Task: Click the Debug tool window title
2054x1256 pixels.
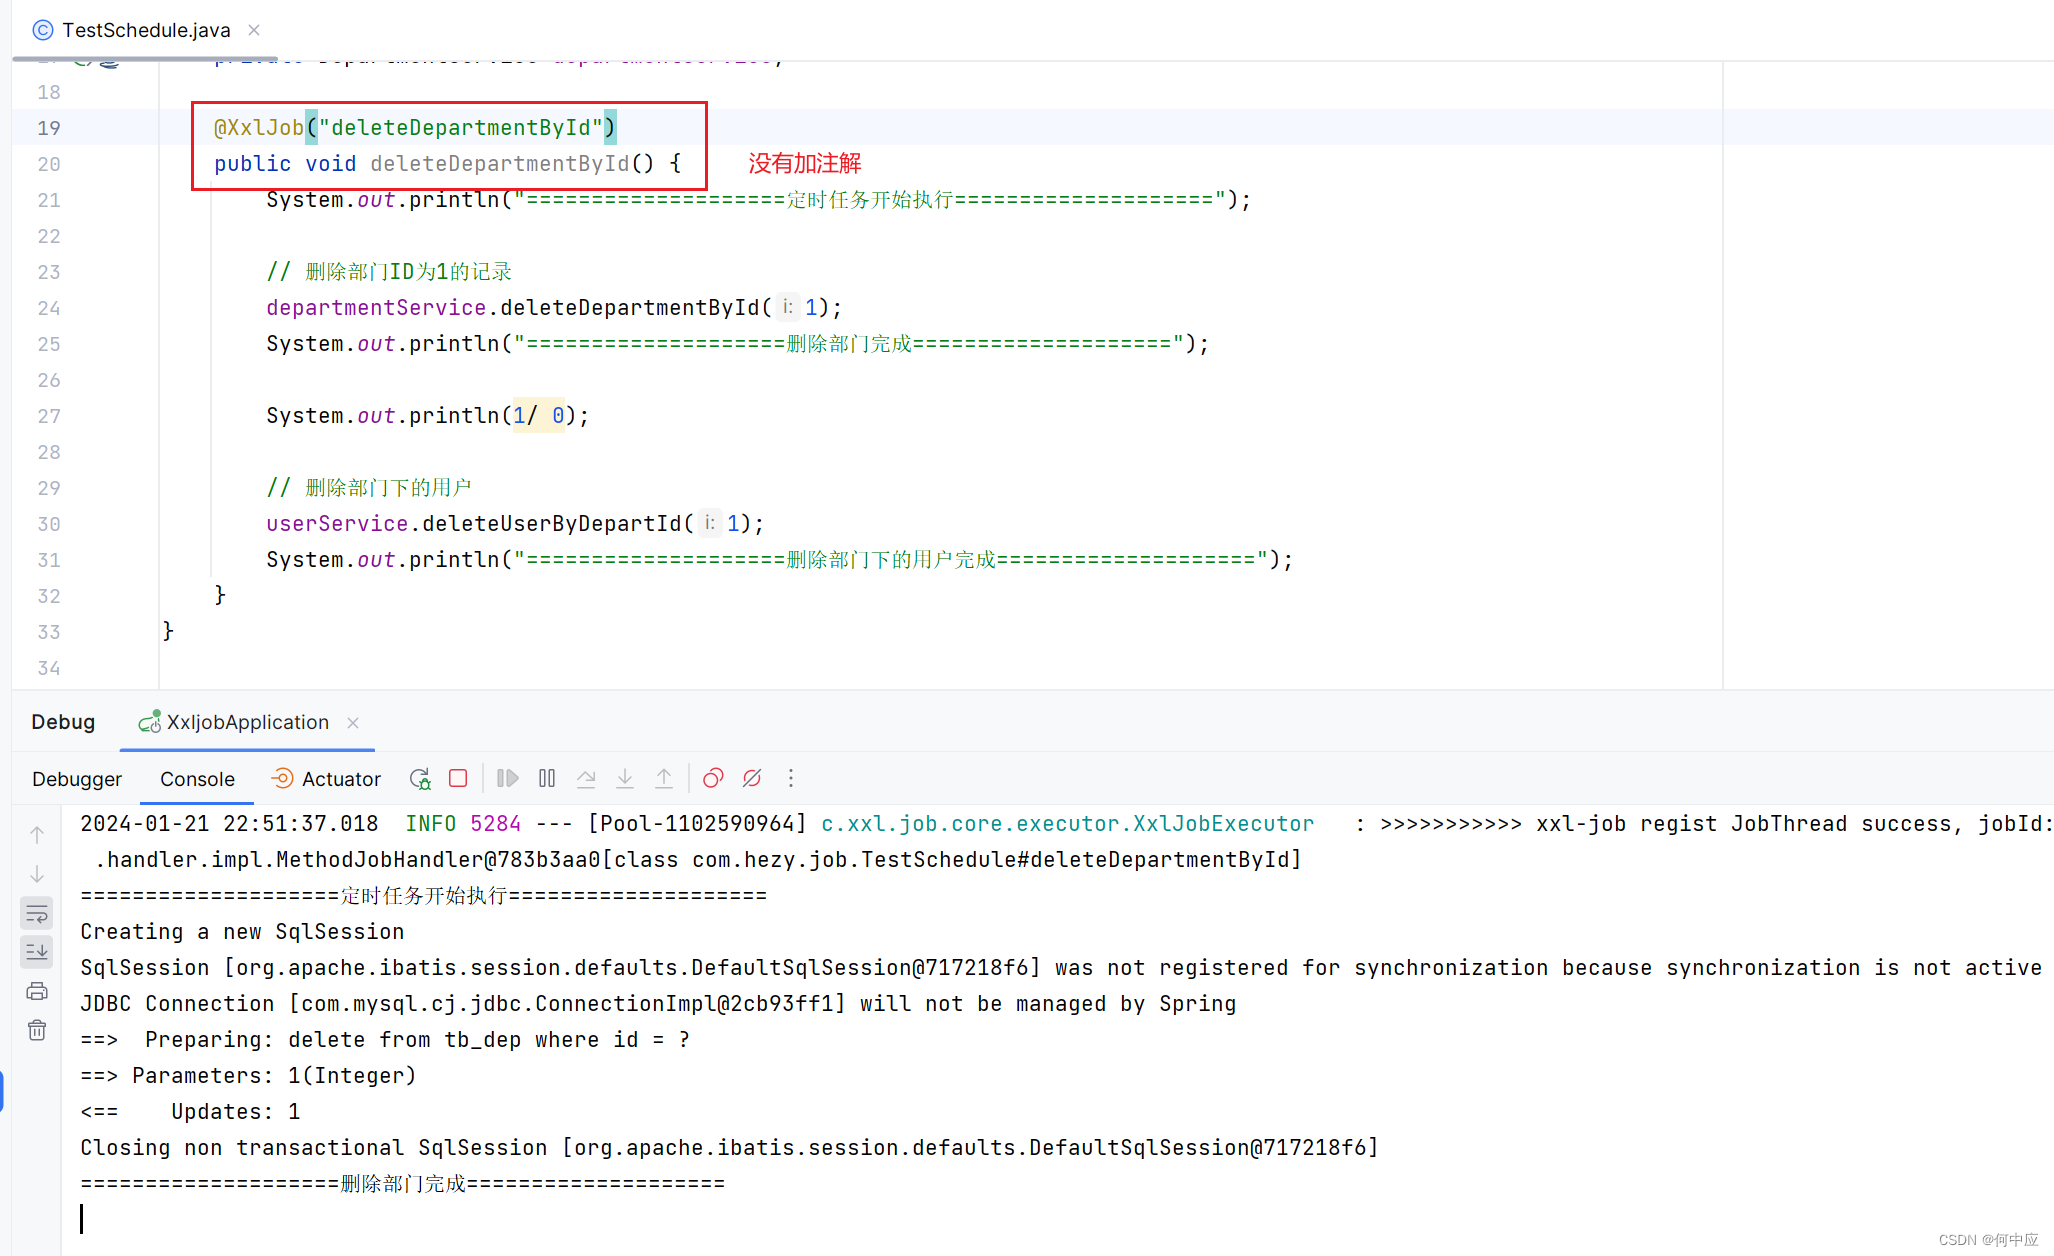Action: (x=63, y=722)
